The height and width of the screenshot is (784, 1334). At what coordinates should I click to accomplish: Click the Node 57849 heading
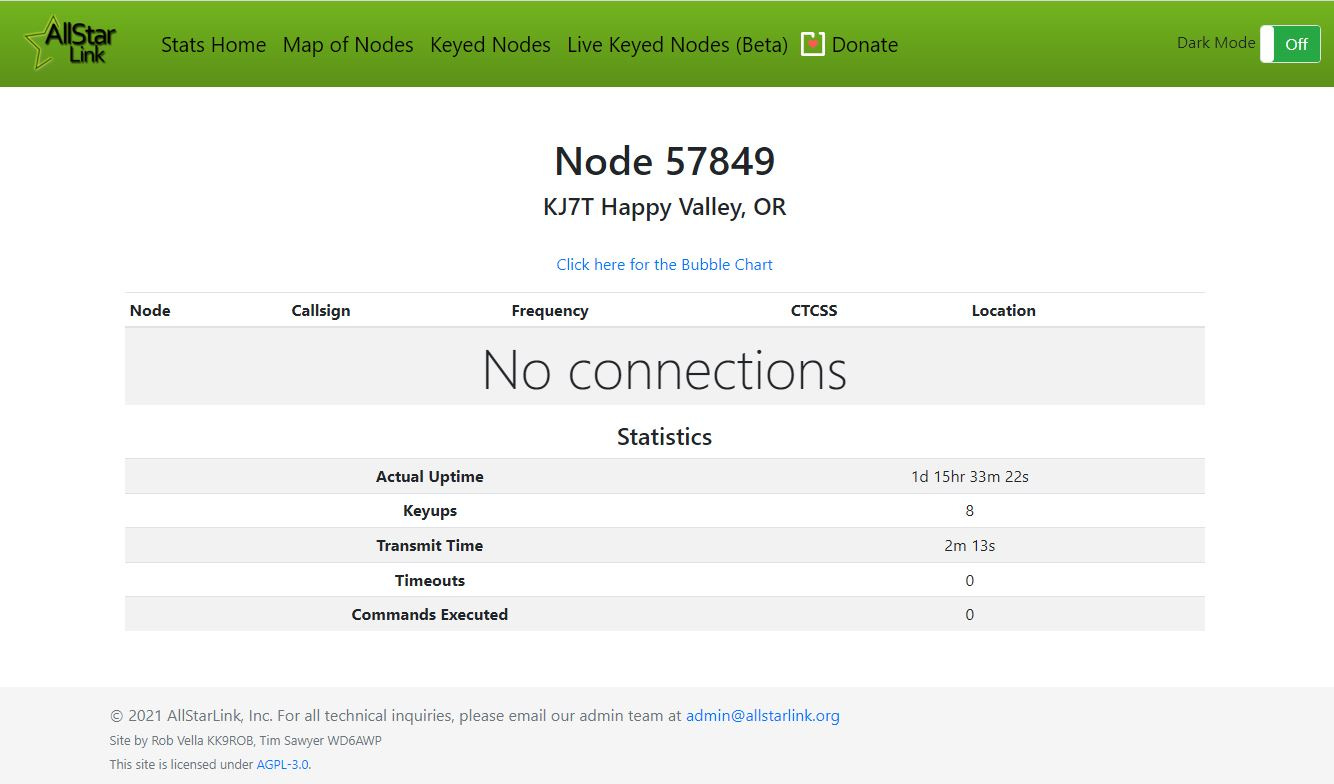664,160
